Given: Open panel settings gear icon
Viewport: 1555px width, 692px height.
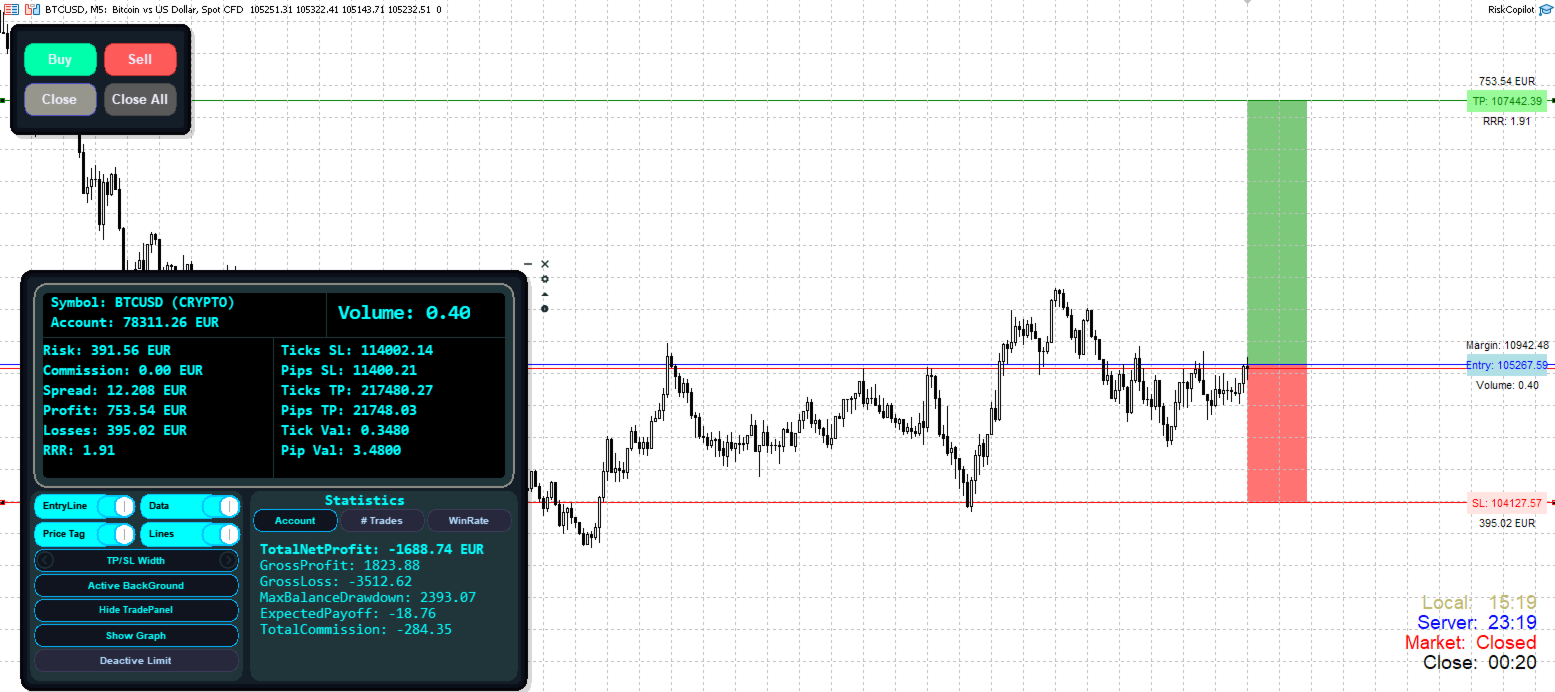Looking at the screenshot, I should coord(545,279).
